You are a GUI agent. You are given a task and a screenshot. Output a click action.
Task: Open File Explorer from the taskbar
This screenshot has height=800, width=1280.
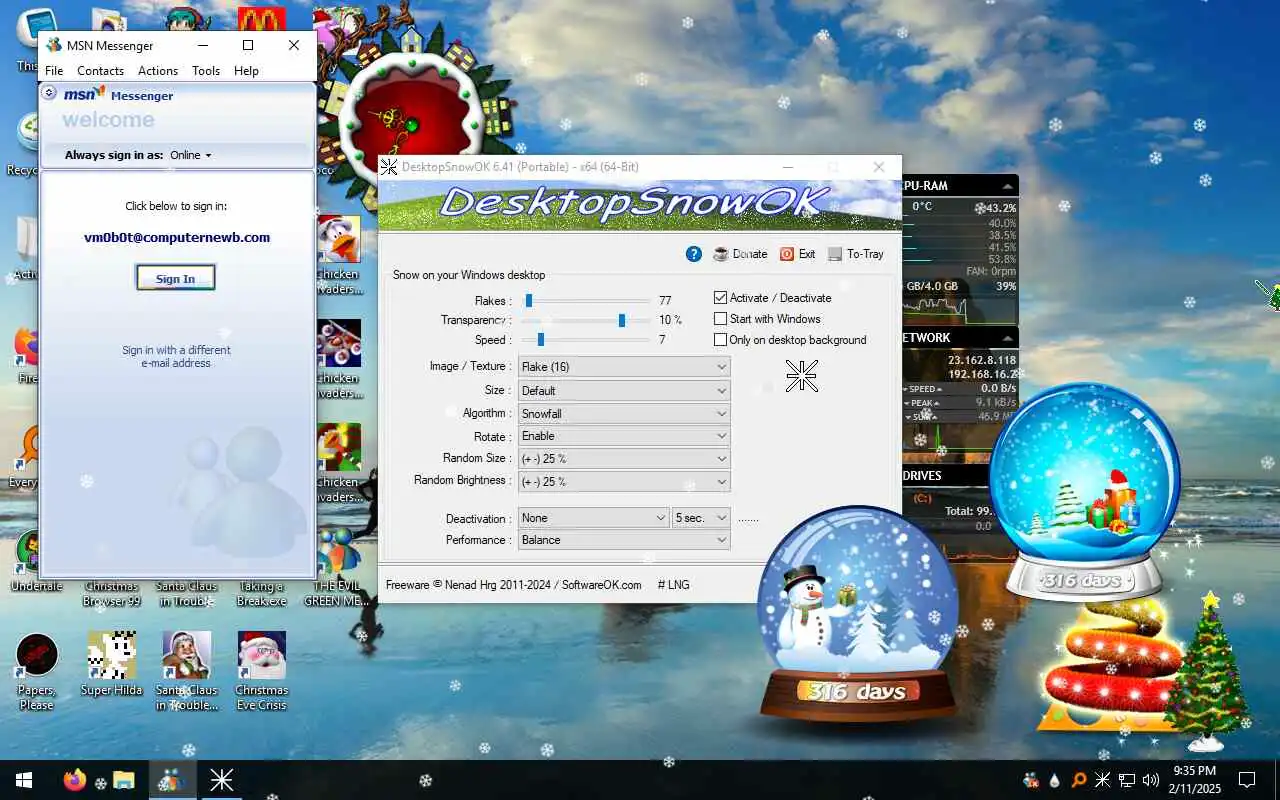pyautogui.click(x=124, y=780)
